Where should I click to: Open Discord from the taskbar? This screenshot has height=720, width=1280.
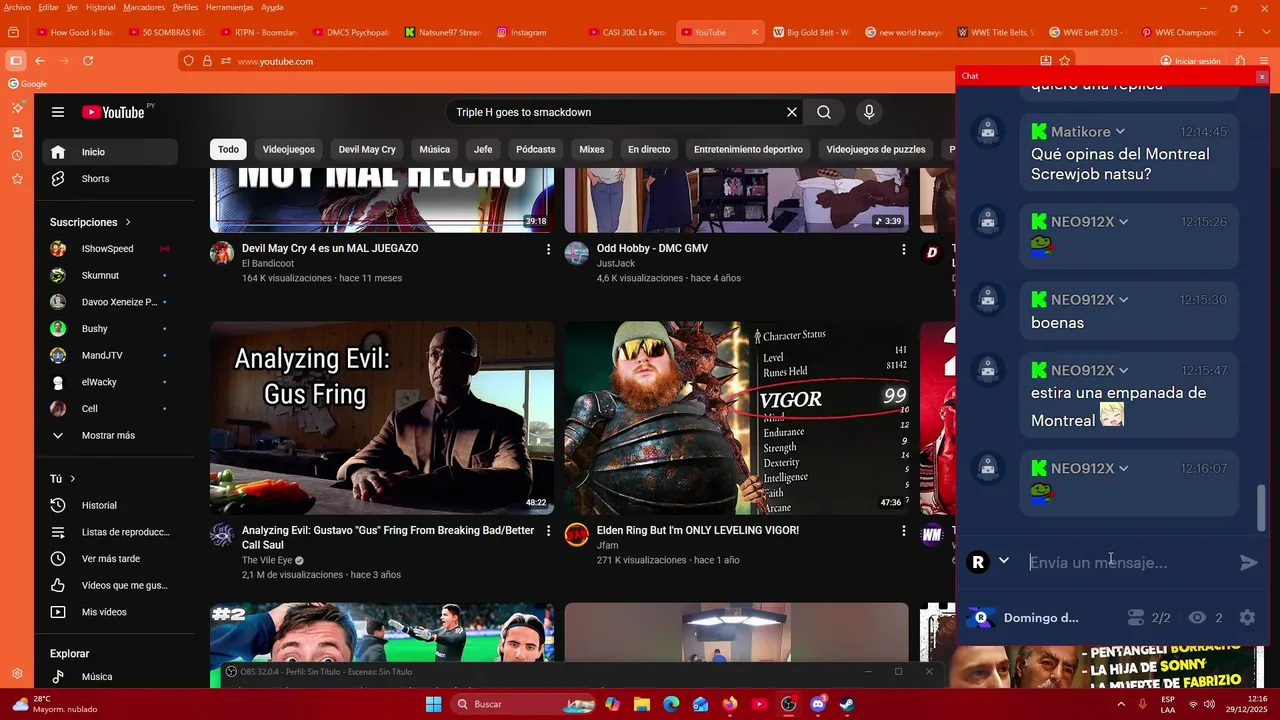(818, 704)
